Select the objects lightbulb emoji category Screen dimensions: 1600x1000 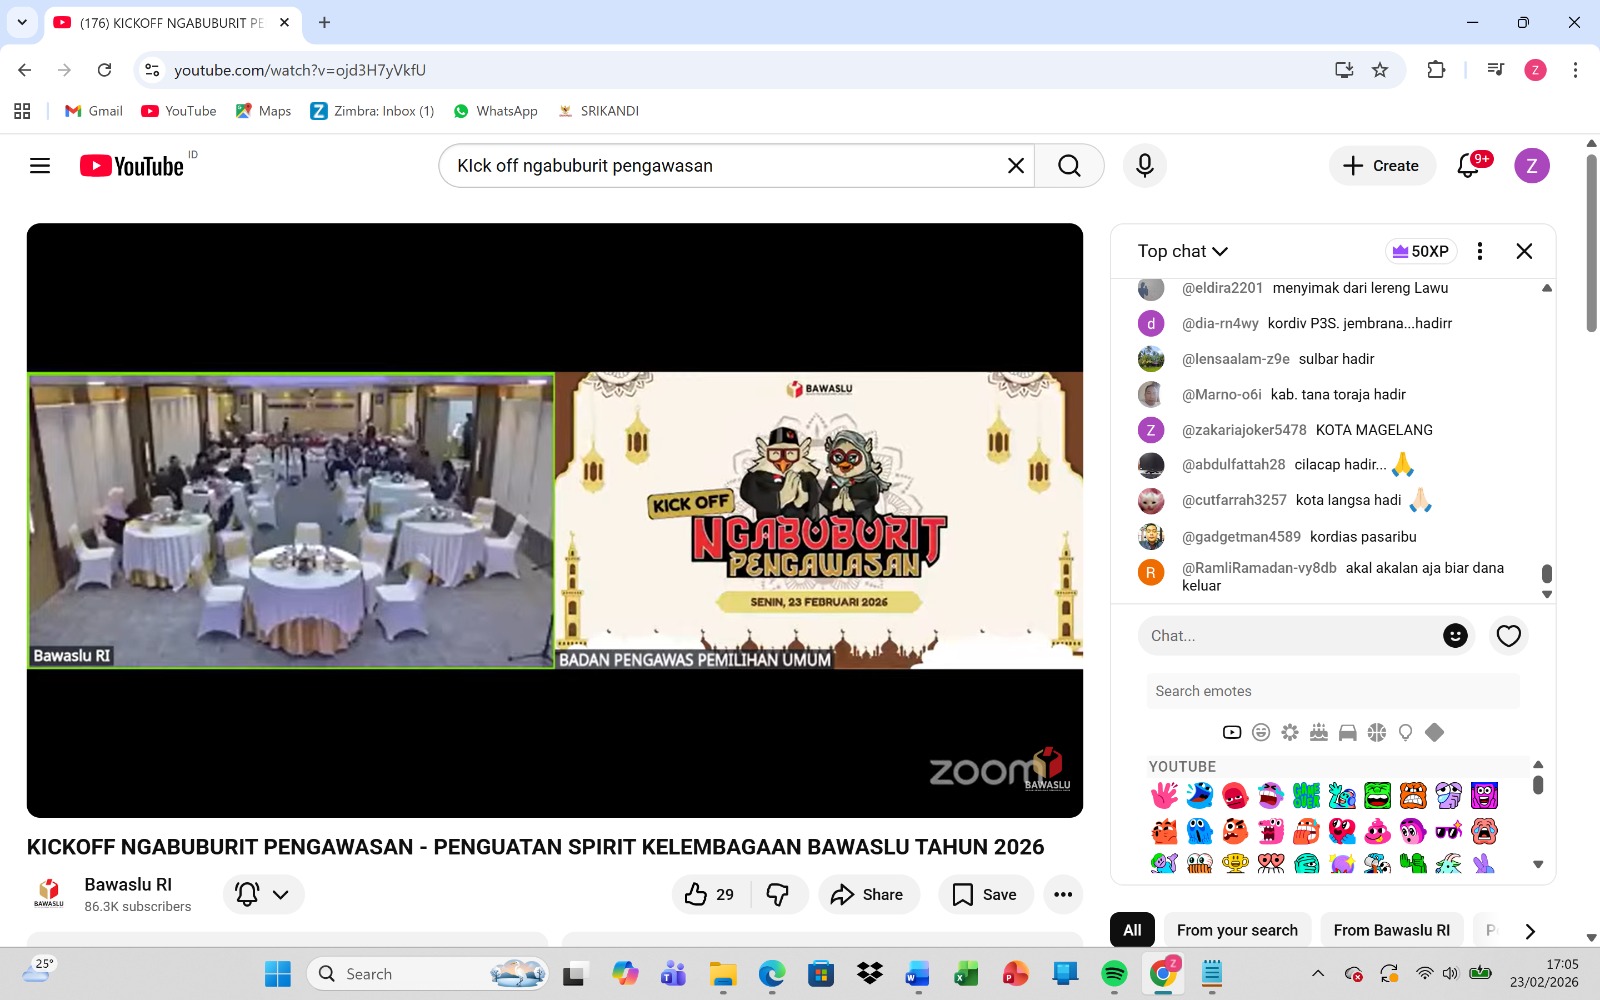pyautogui.click(x=1405, y=733)
